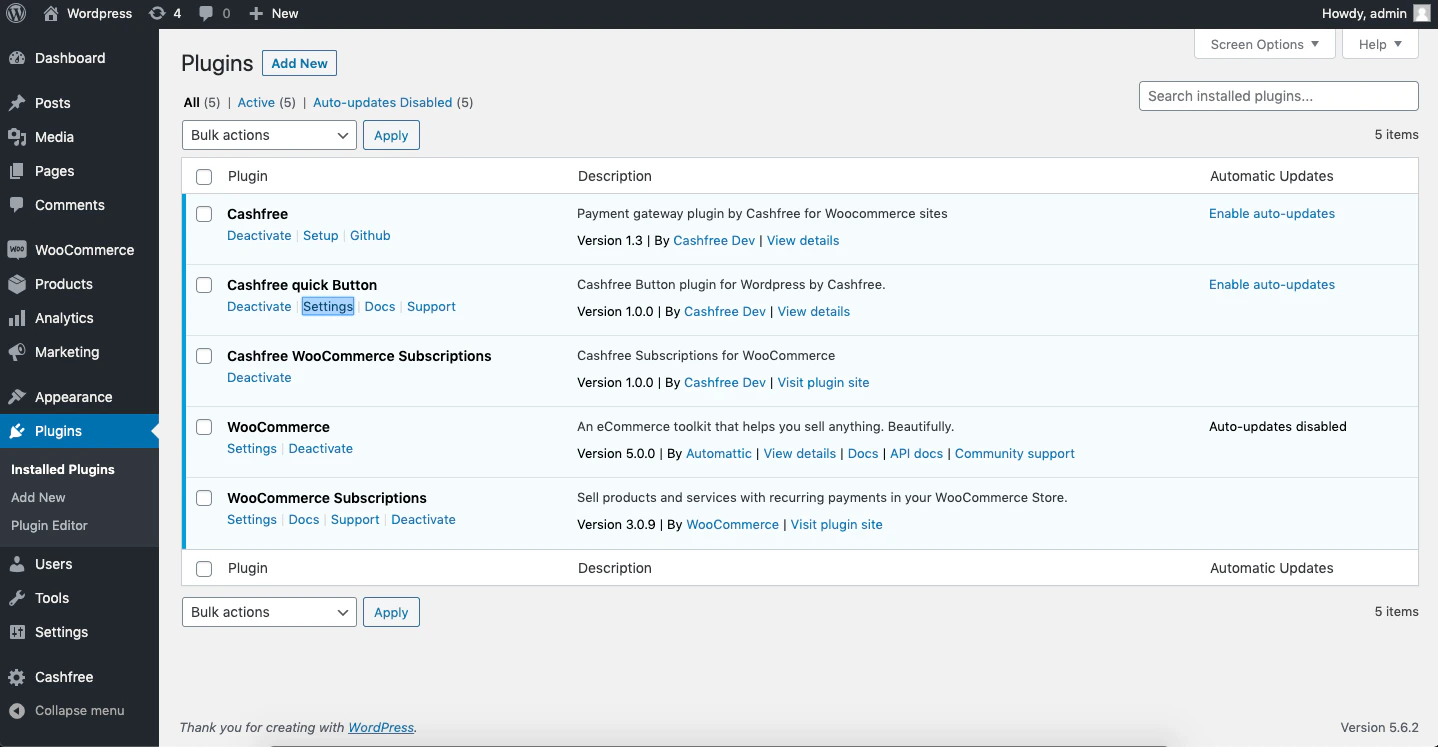Check the Cashfree quick Button checkbox

click(204, 285)
